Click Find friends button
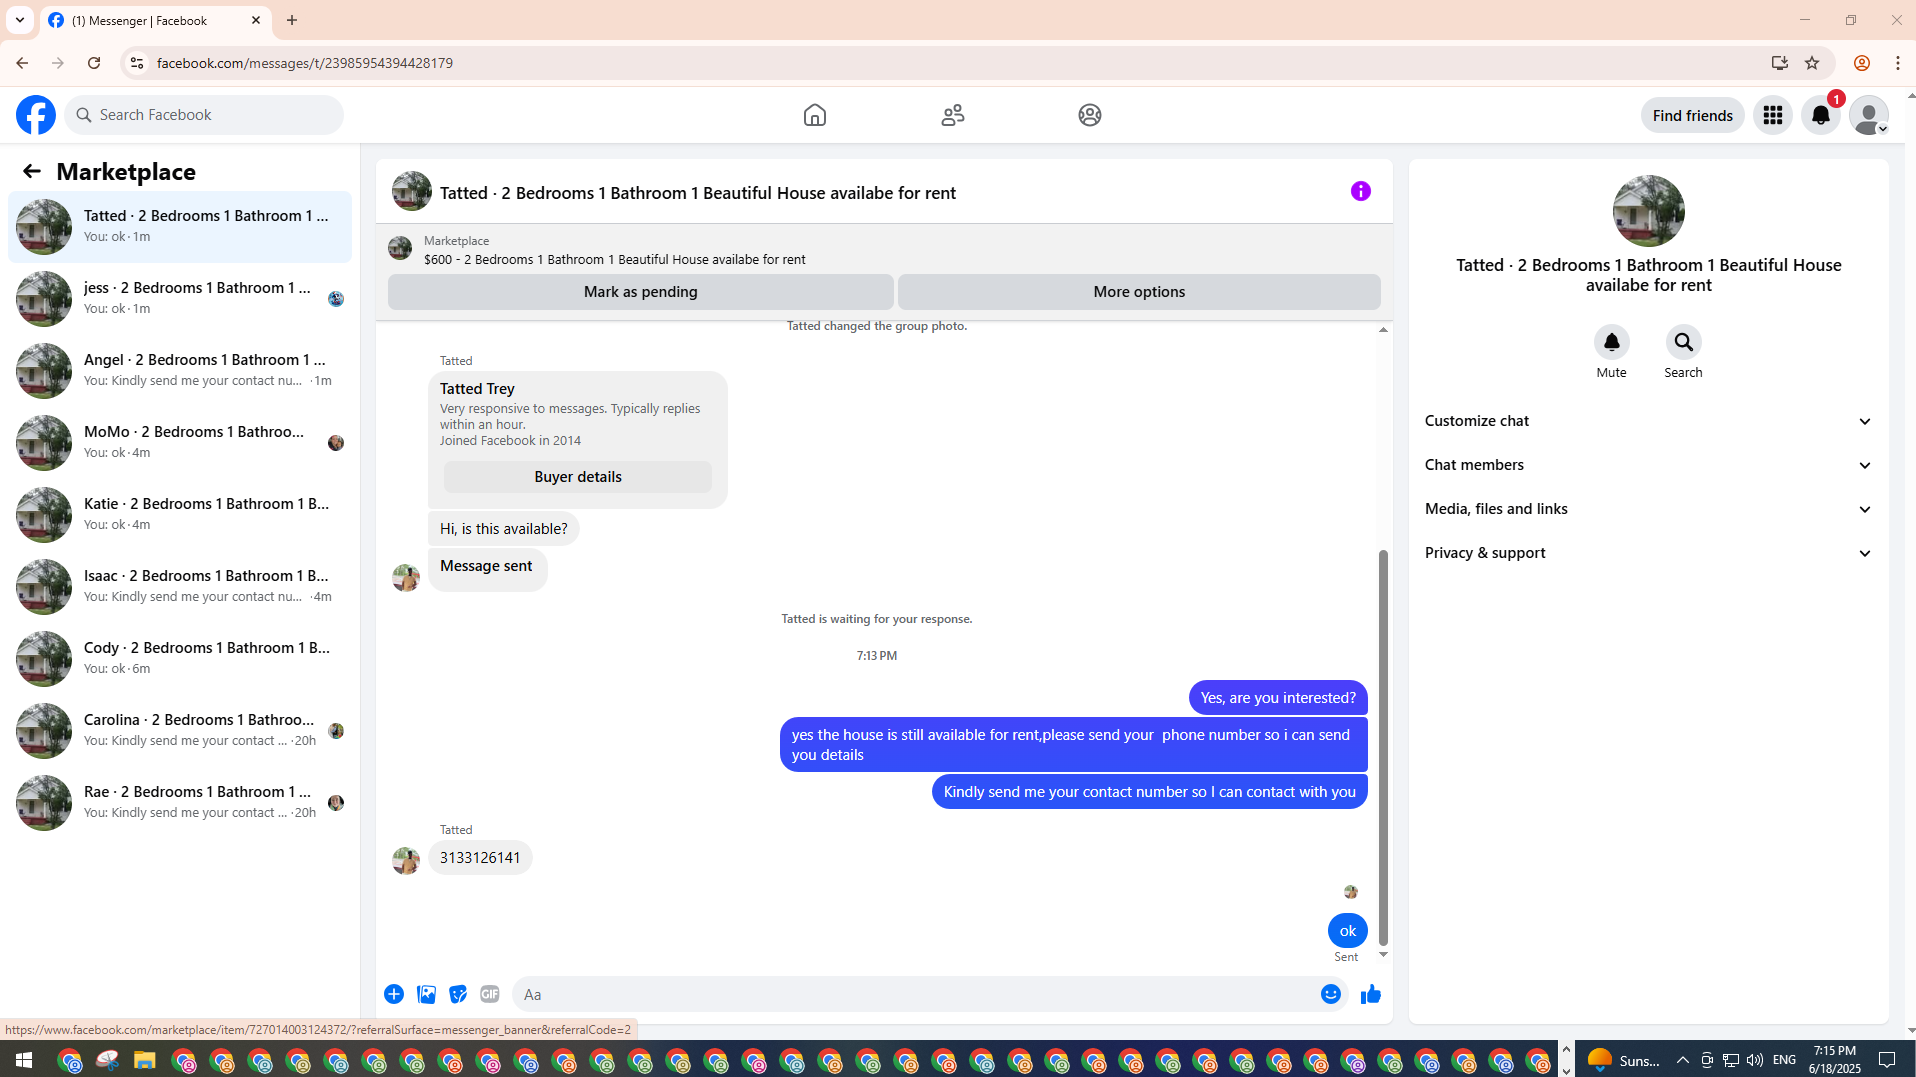Viewport: 1916px width, 1077px height. pos(1693,115)
